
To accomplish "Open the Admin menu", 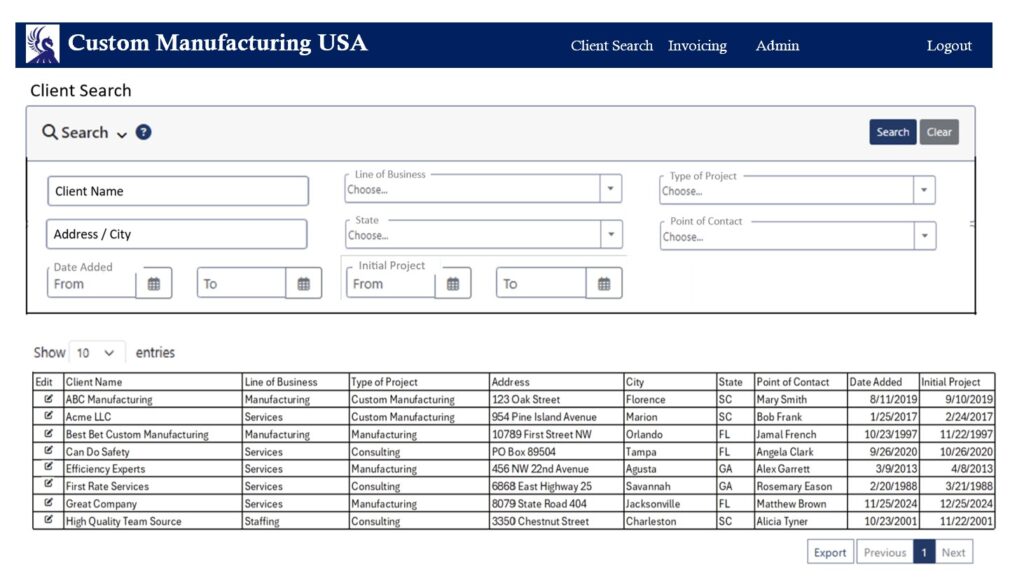I will click(777, 46).
